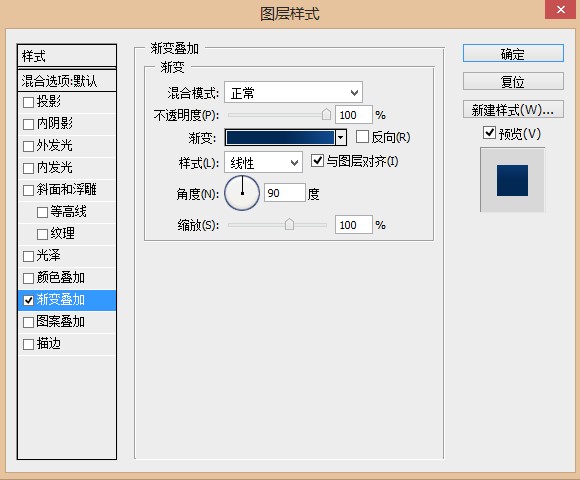Screen dimensions: 580x480
Task: Enable the 投影 checkbox
Action: [x=28, y=102]
